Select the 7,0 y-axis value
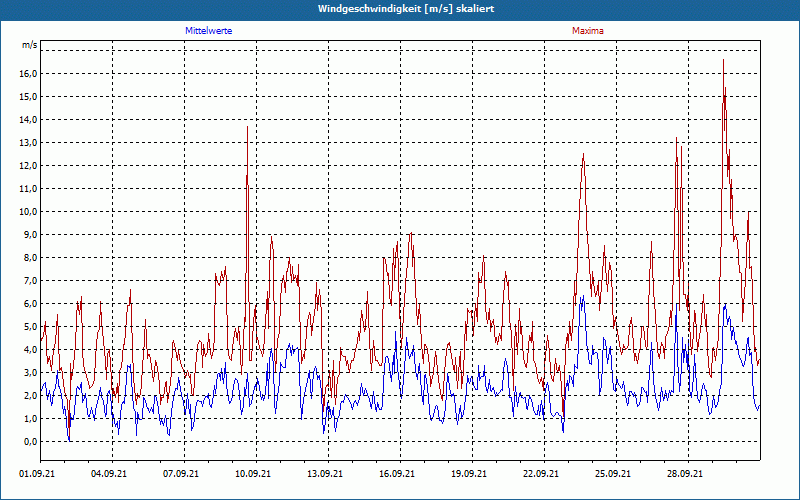Viewport: 800px width, 500px height. 30,280
